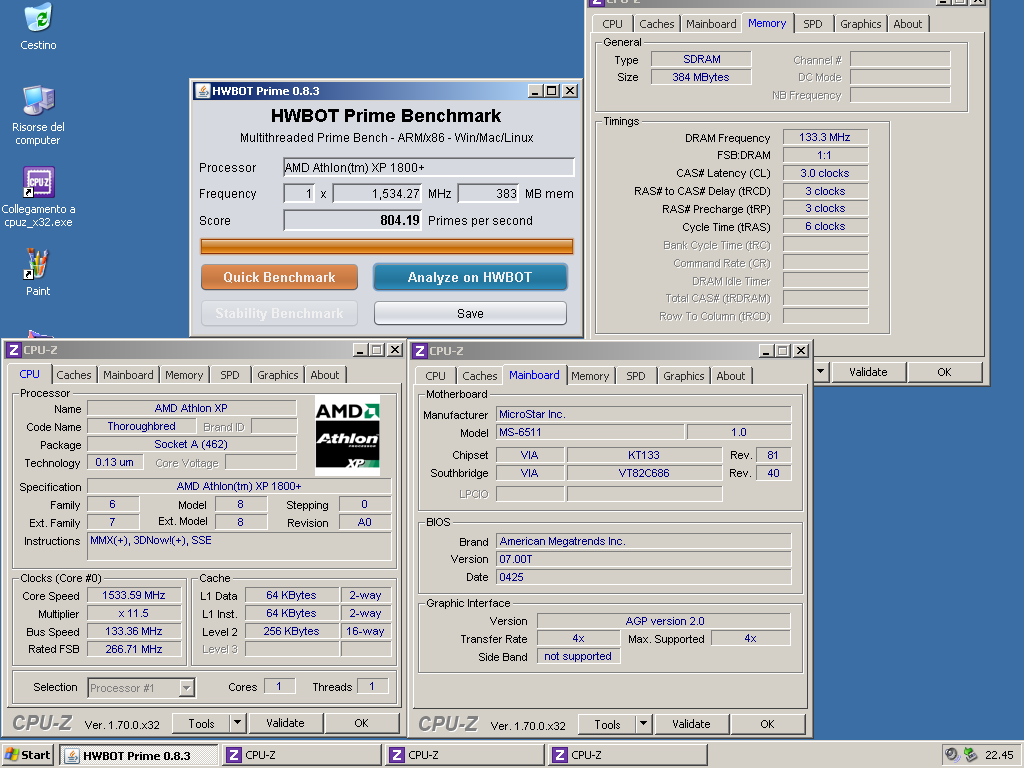This screenshot has width=1024, height=768.
Task: Click the 804.19 score field
Action: pos(353,220)
